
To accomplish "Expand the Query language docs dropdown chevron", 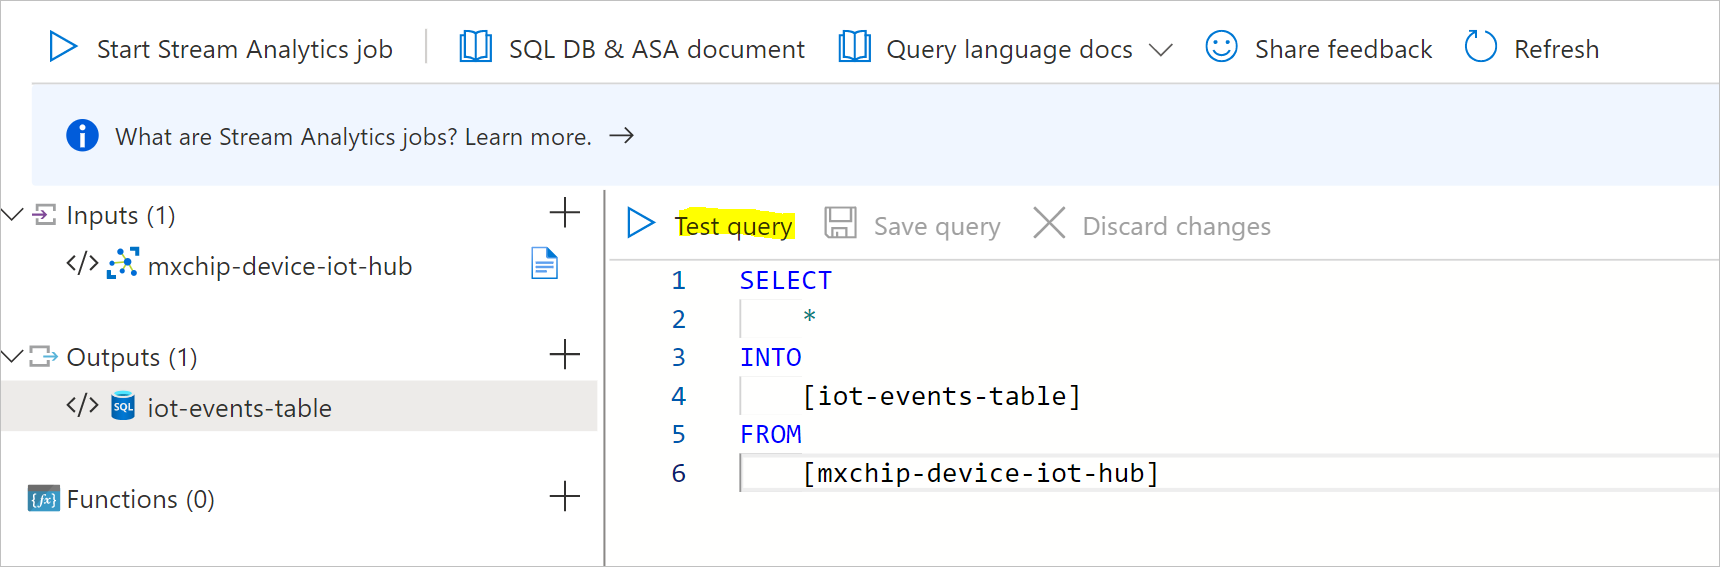I will click(1160, 50).
